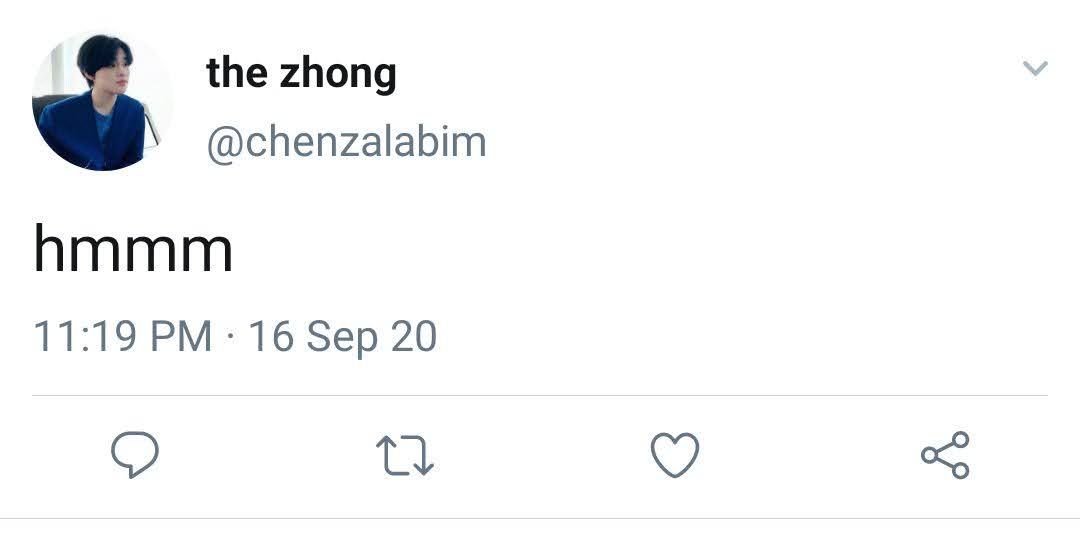Visit the @chenzalabim handle link

click(x=346, y=143)
